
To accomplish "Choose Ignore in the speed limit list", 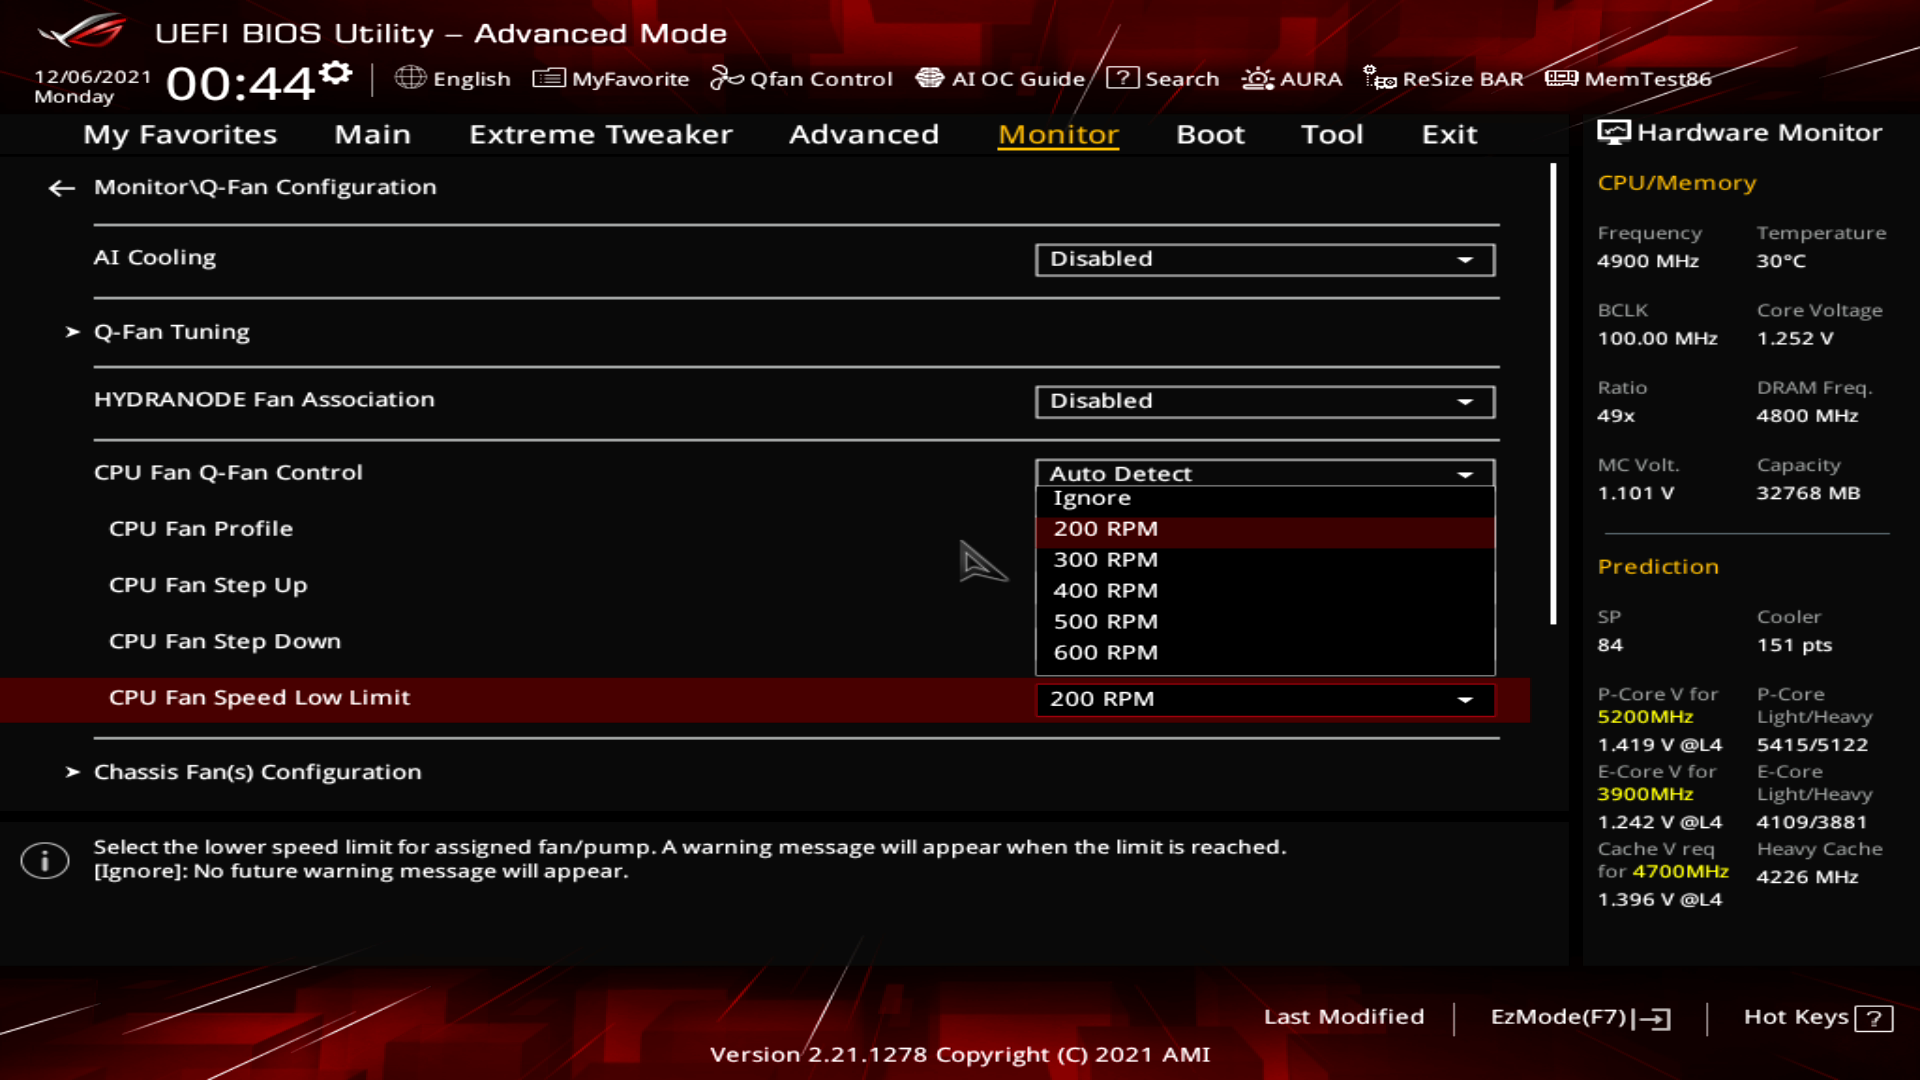I will [x=1091, y=498].
